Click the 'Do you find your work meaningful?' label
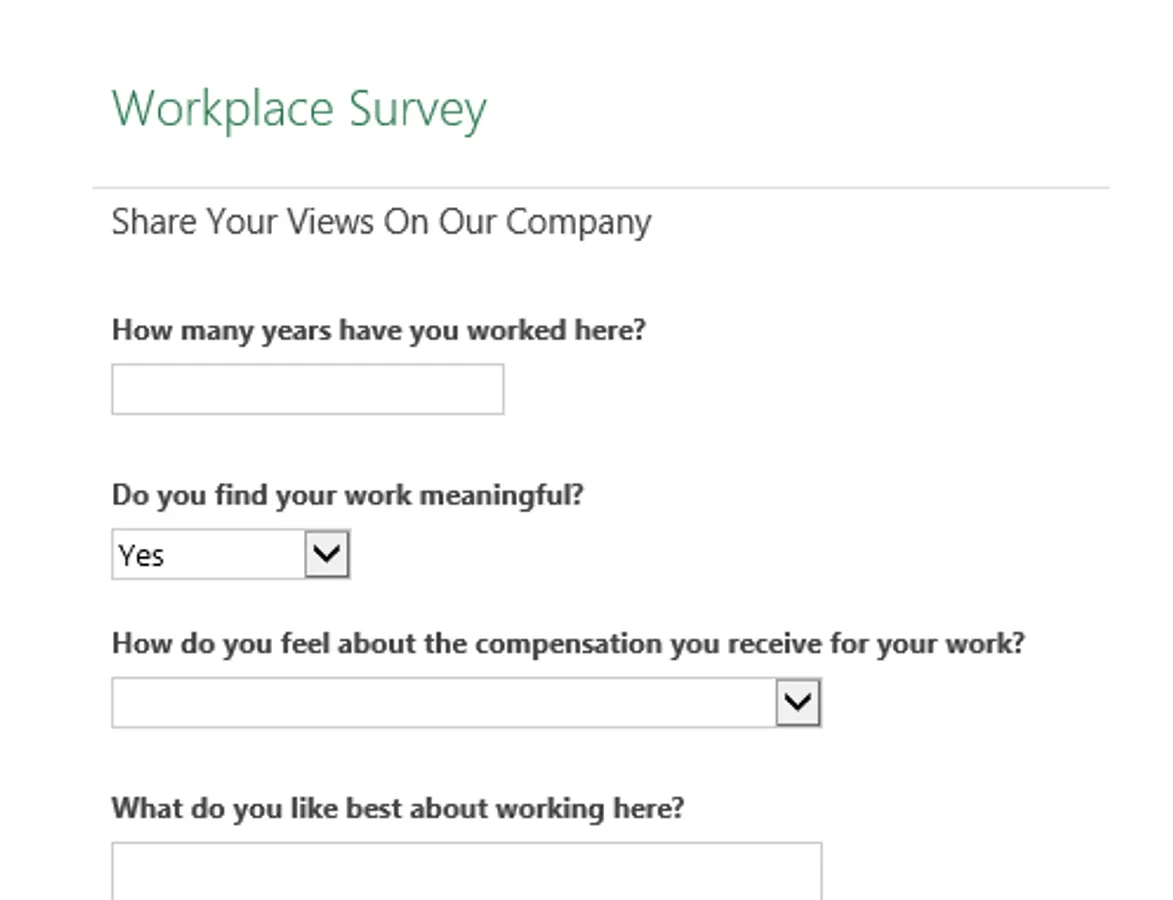1173x900 pixels. pyautogui.click(x=346, y=495)
